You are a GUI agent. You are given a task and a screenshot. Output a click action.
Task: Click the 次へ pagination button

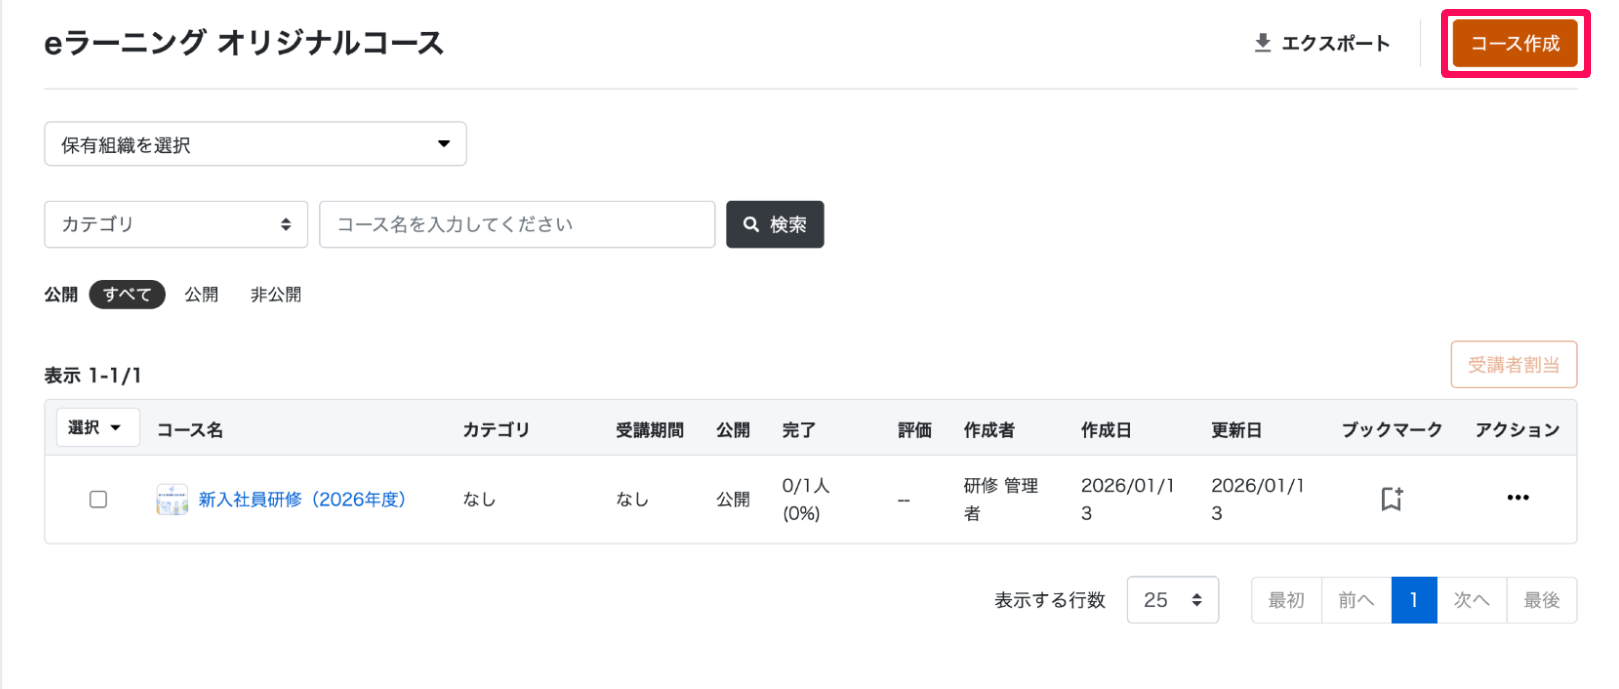pyautogui.click(x=1471, y=600)
